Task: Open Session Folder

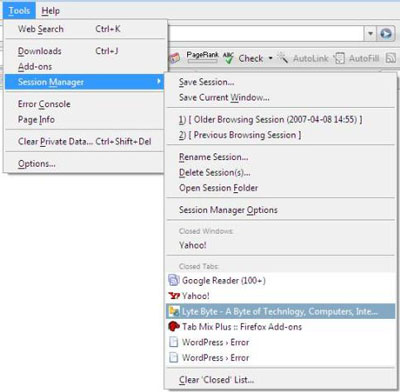Action: pyautogui.click(x=281, y=188)
